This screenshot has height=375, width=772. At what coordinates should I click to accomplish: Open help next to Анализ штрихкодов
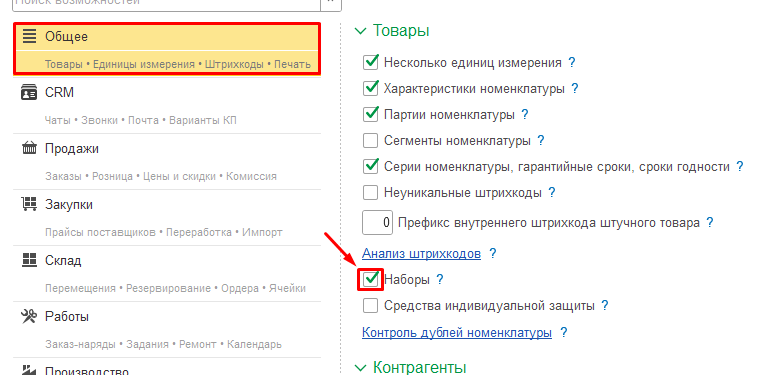492,253
